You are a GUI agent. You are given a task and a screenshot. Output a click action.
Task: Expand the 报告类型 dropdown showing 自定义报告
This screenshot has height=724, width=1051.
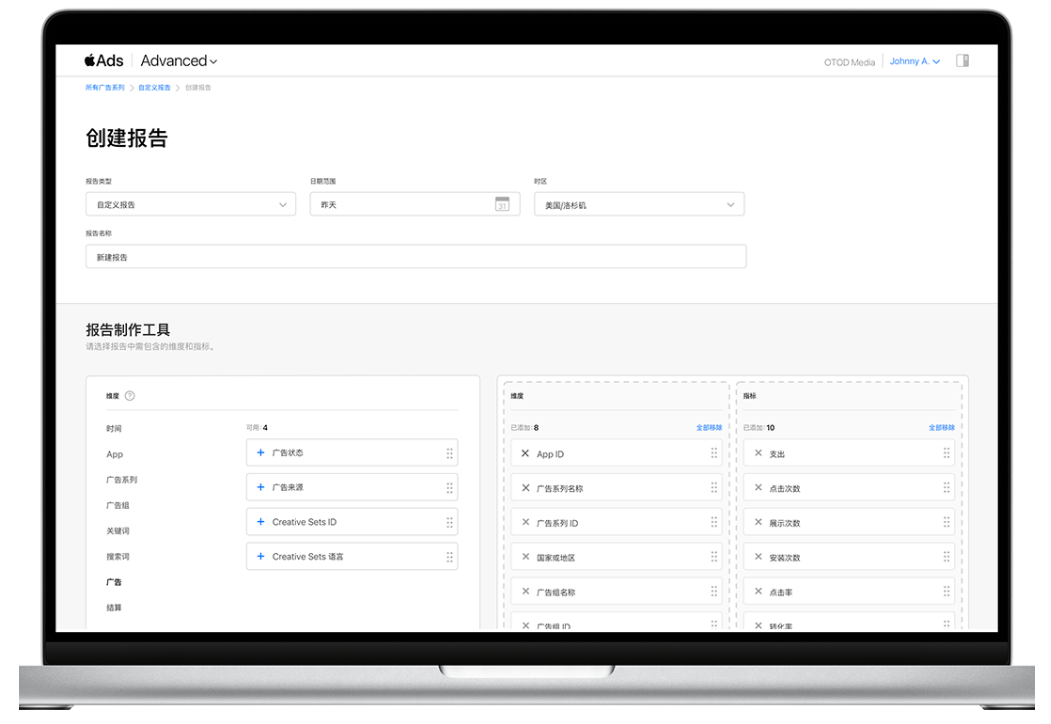pyautogui.click(x=191, y=204)
